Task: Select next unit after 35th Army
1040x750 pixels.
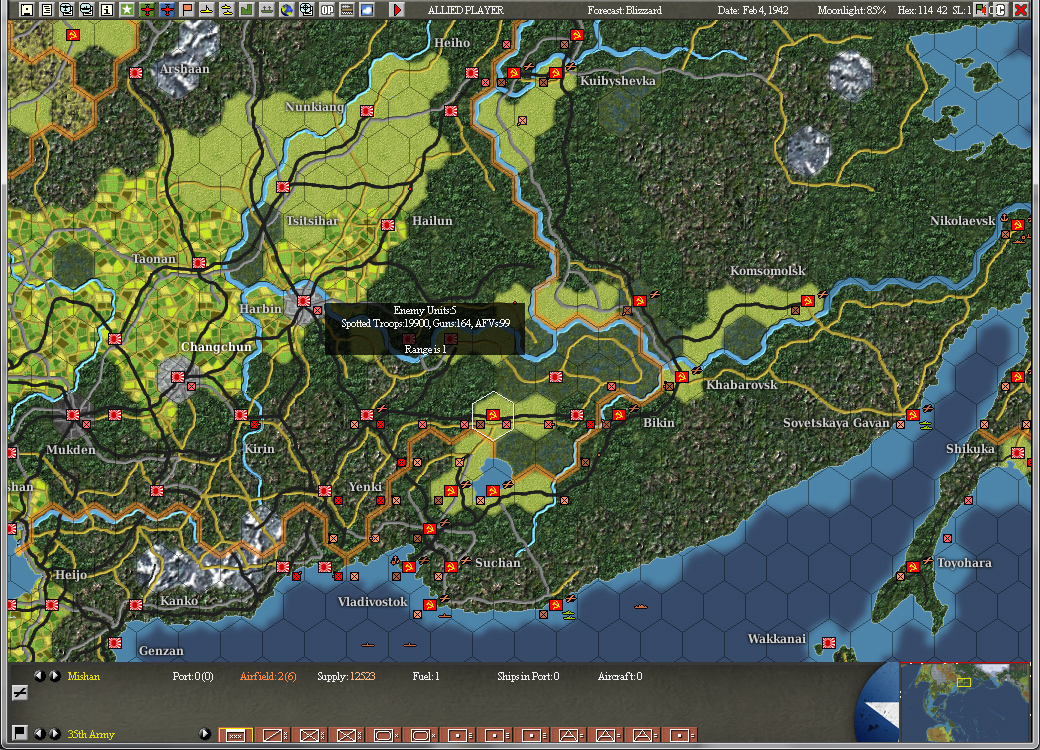Action: tap(55, 733)
